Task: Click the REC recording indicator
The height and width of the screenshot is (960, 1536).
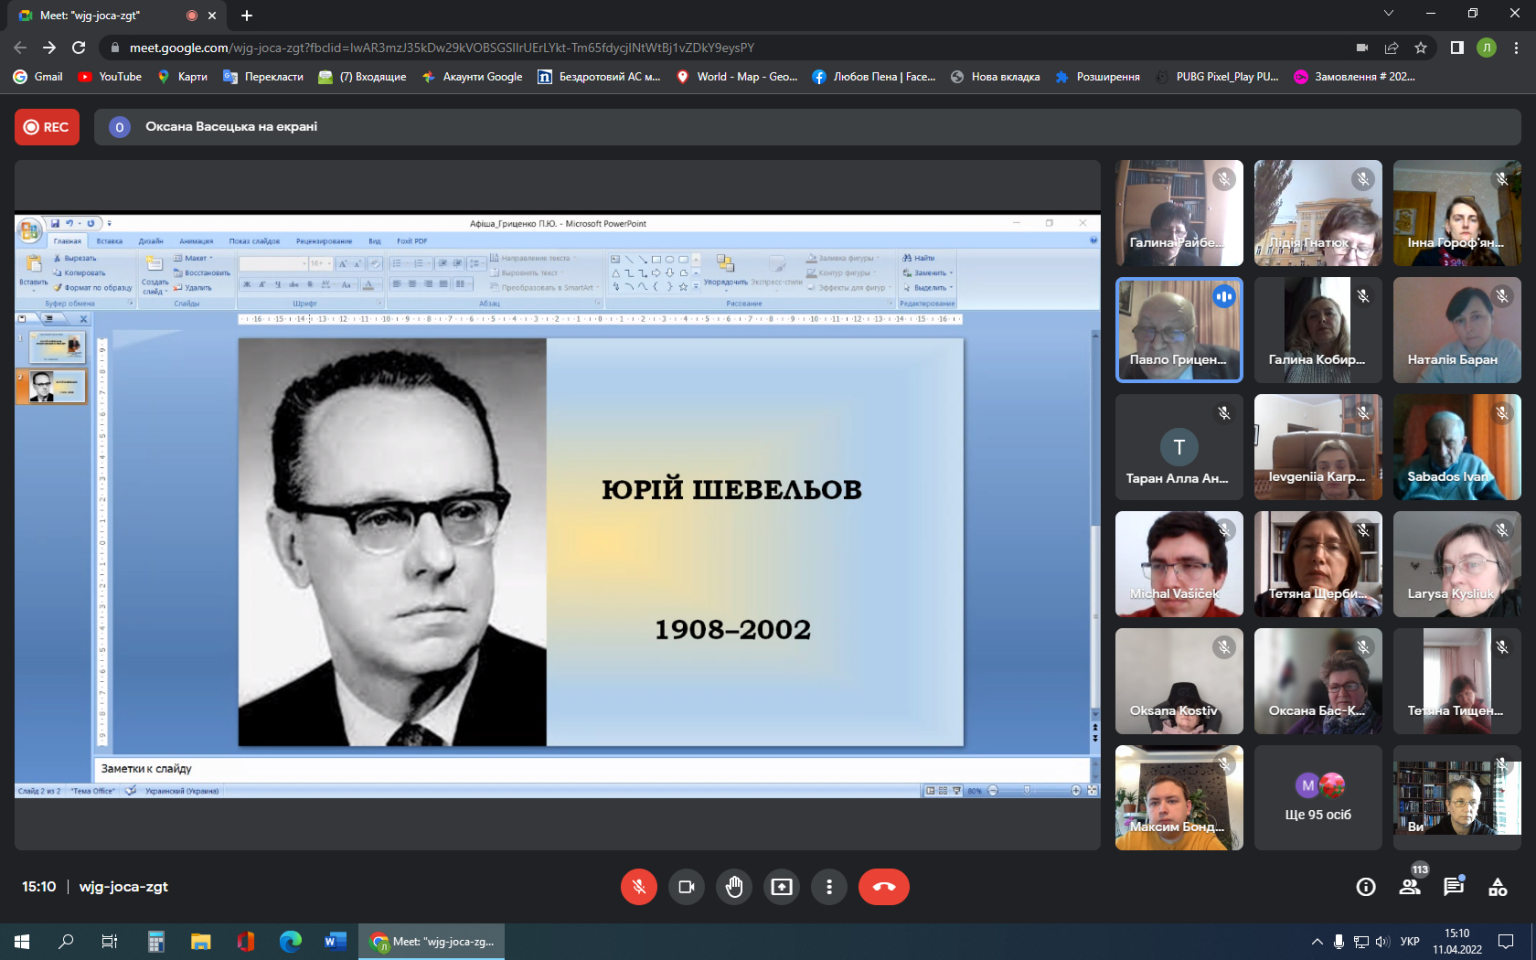Action: (x=47, y=127)
